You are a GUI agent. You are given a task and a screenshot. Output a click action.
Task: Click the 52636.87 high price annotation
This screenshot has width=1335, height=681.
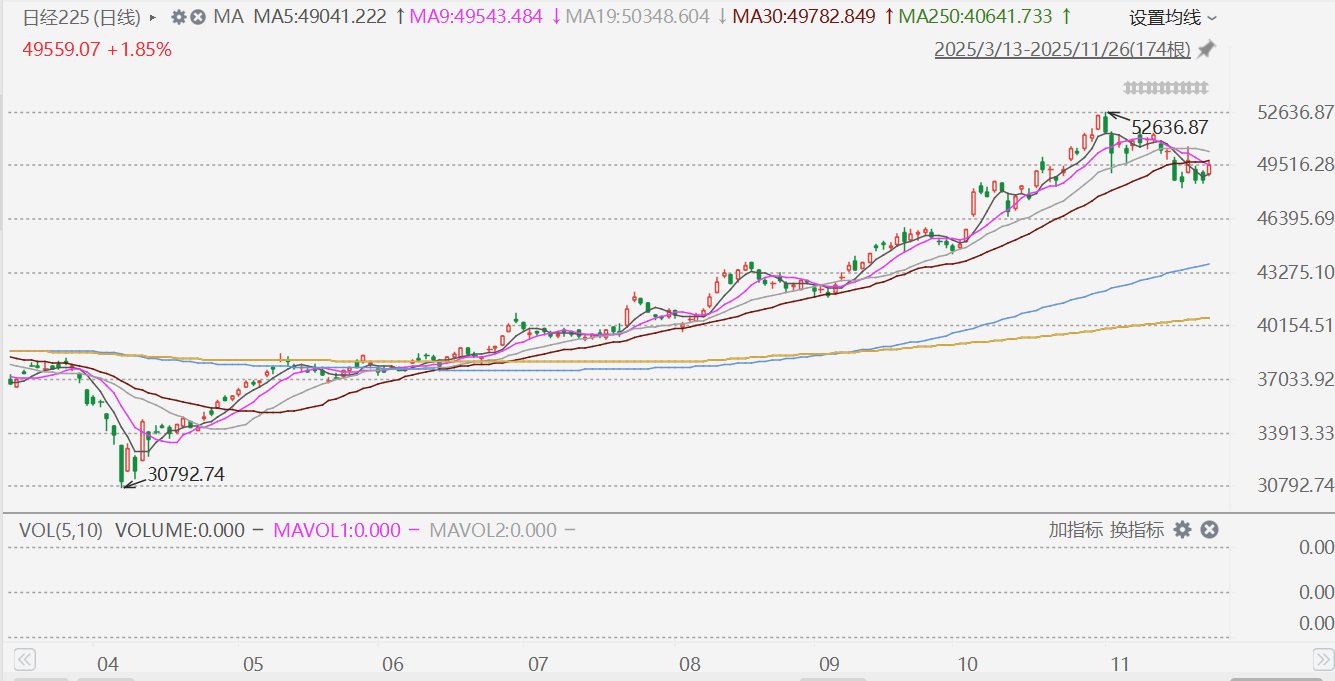click(1169, 127)
